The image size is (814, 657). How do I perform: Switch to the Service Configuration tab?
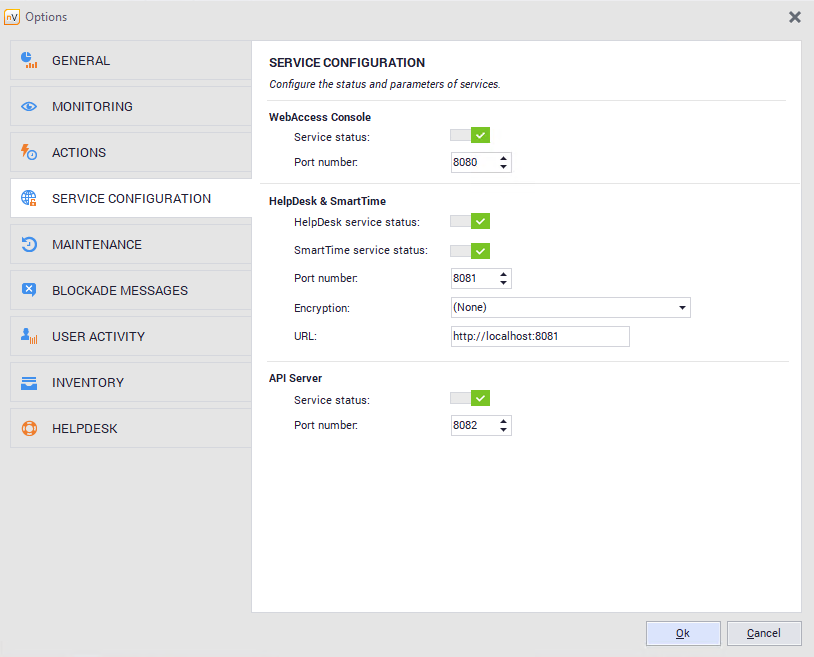[x=131, y=199]
